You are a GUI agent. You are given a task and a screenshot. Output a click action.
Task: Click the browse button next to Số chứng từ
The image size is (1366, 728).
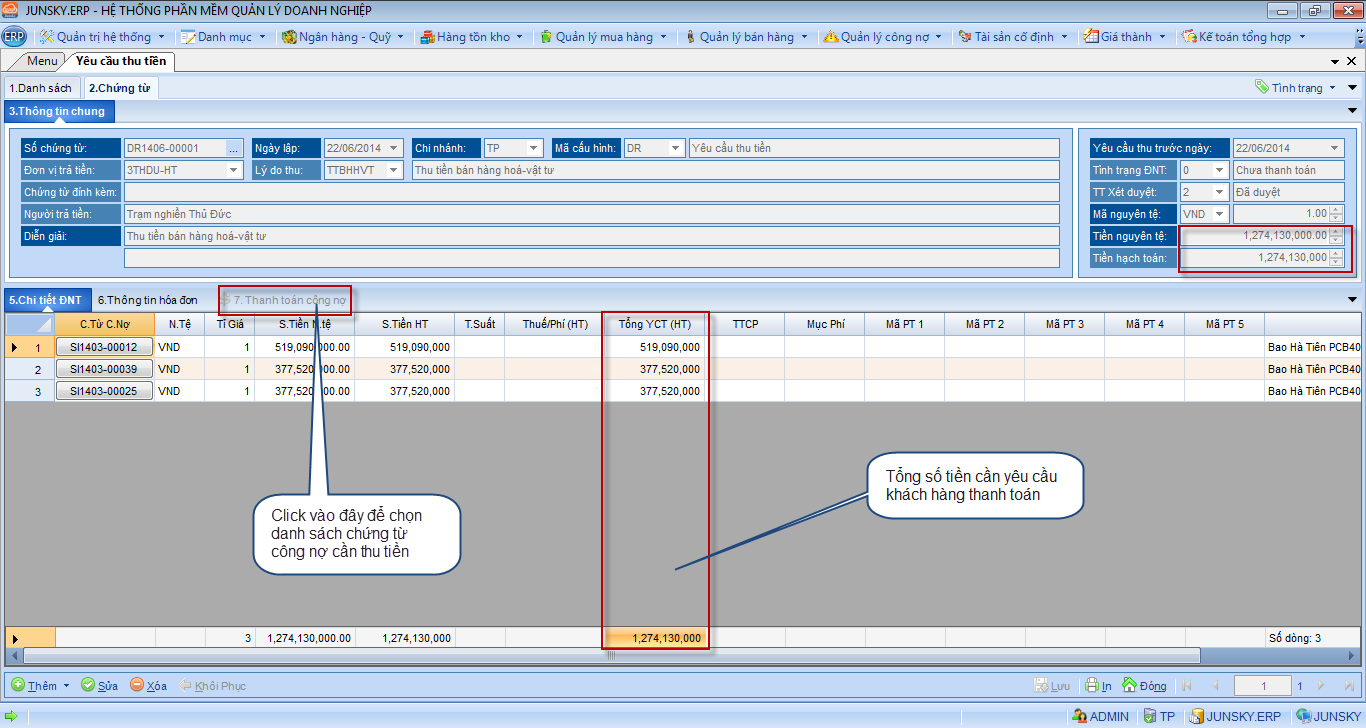234,148
